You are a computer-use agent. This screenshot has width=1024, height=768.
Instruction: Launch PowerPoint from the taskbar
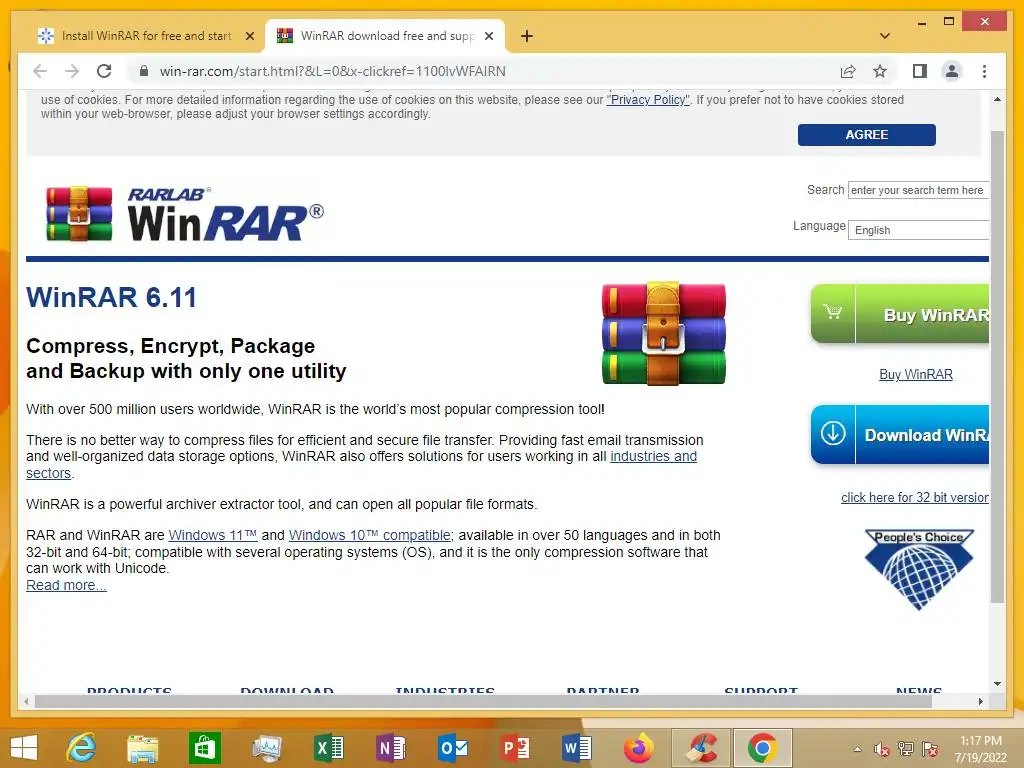pyautogui.click(x=515, y=748)
